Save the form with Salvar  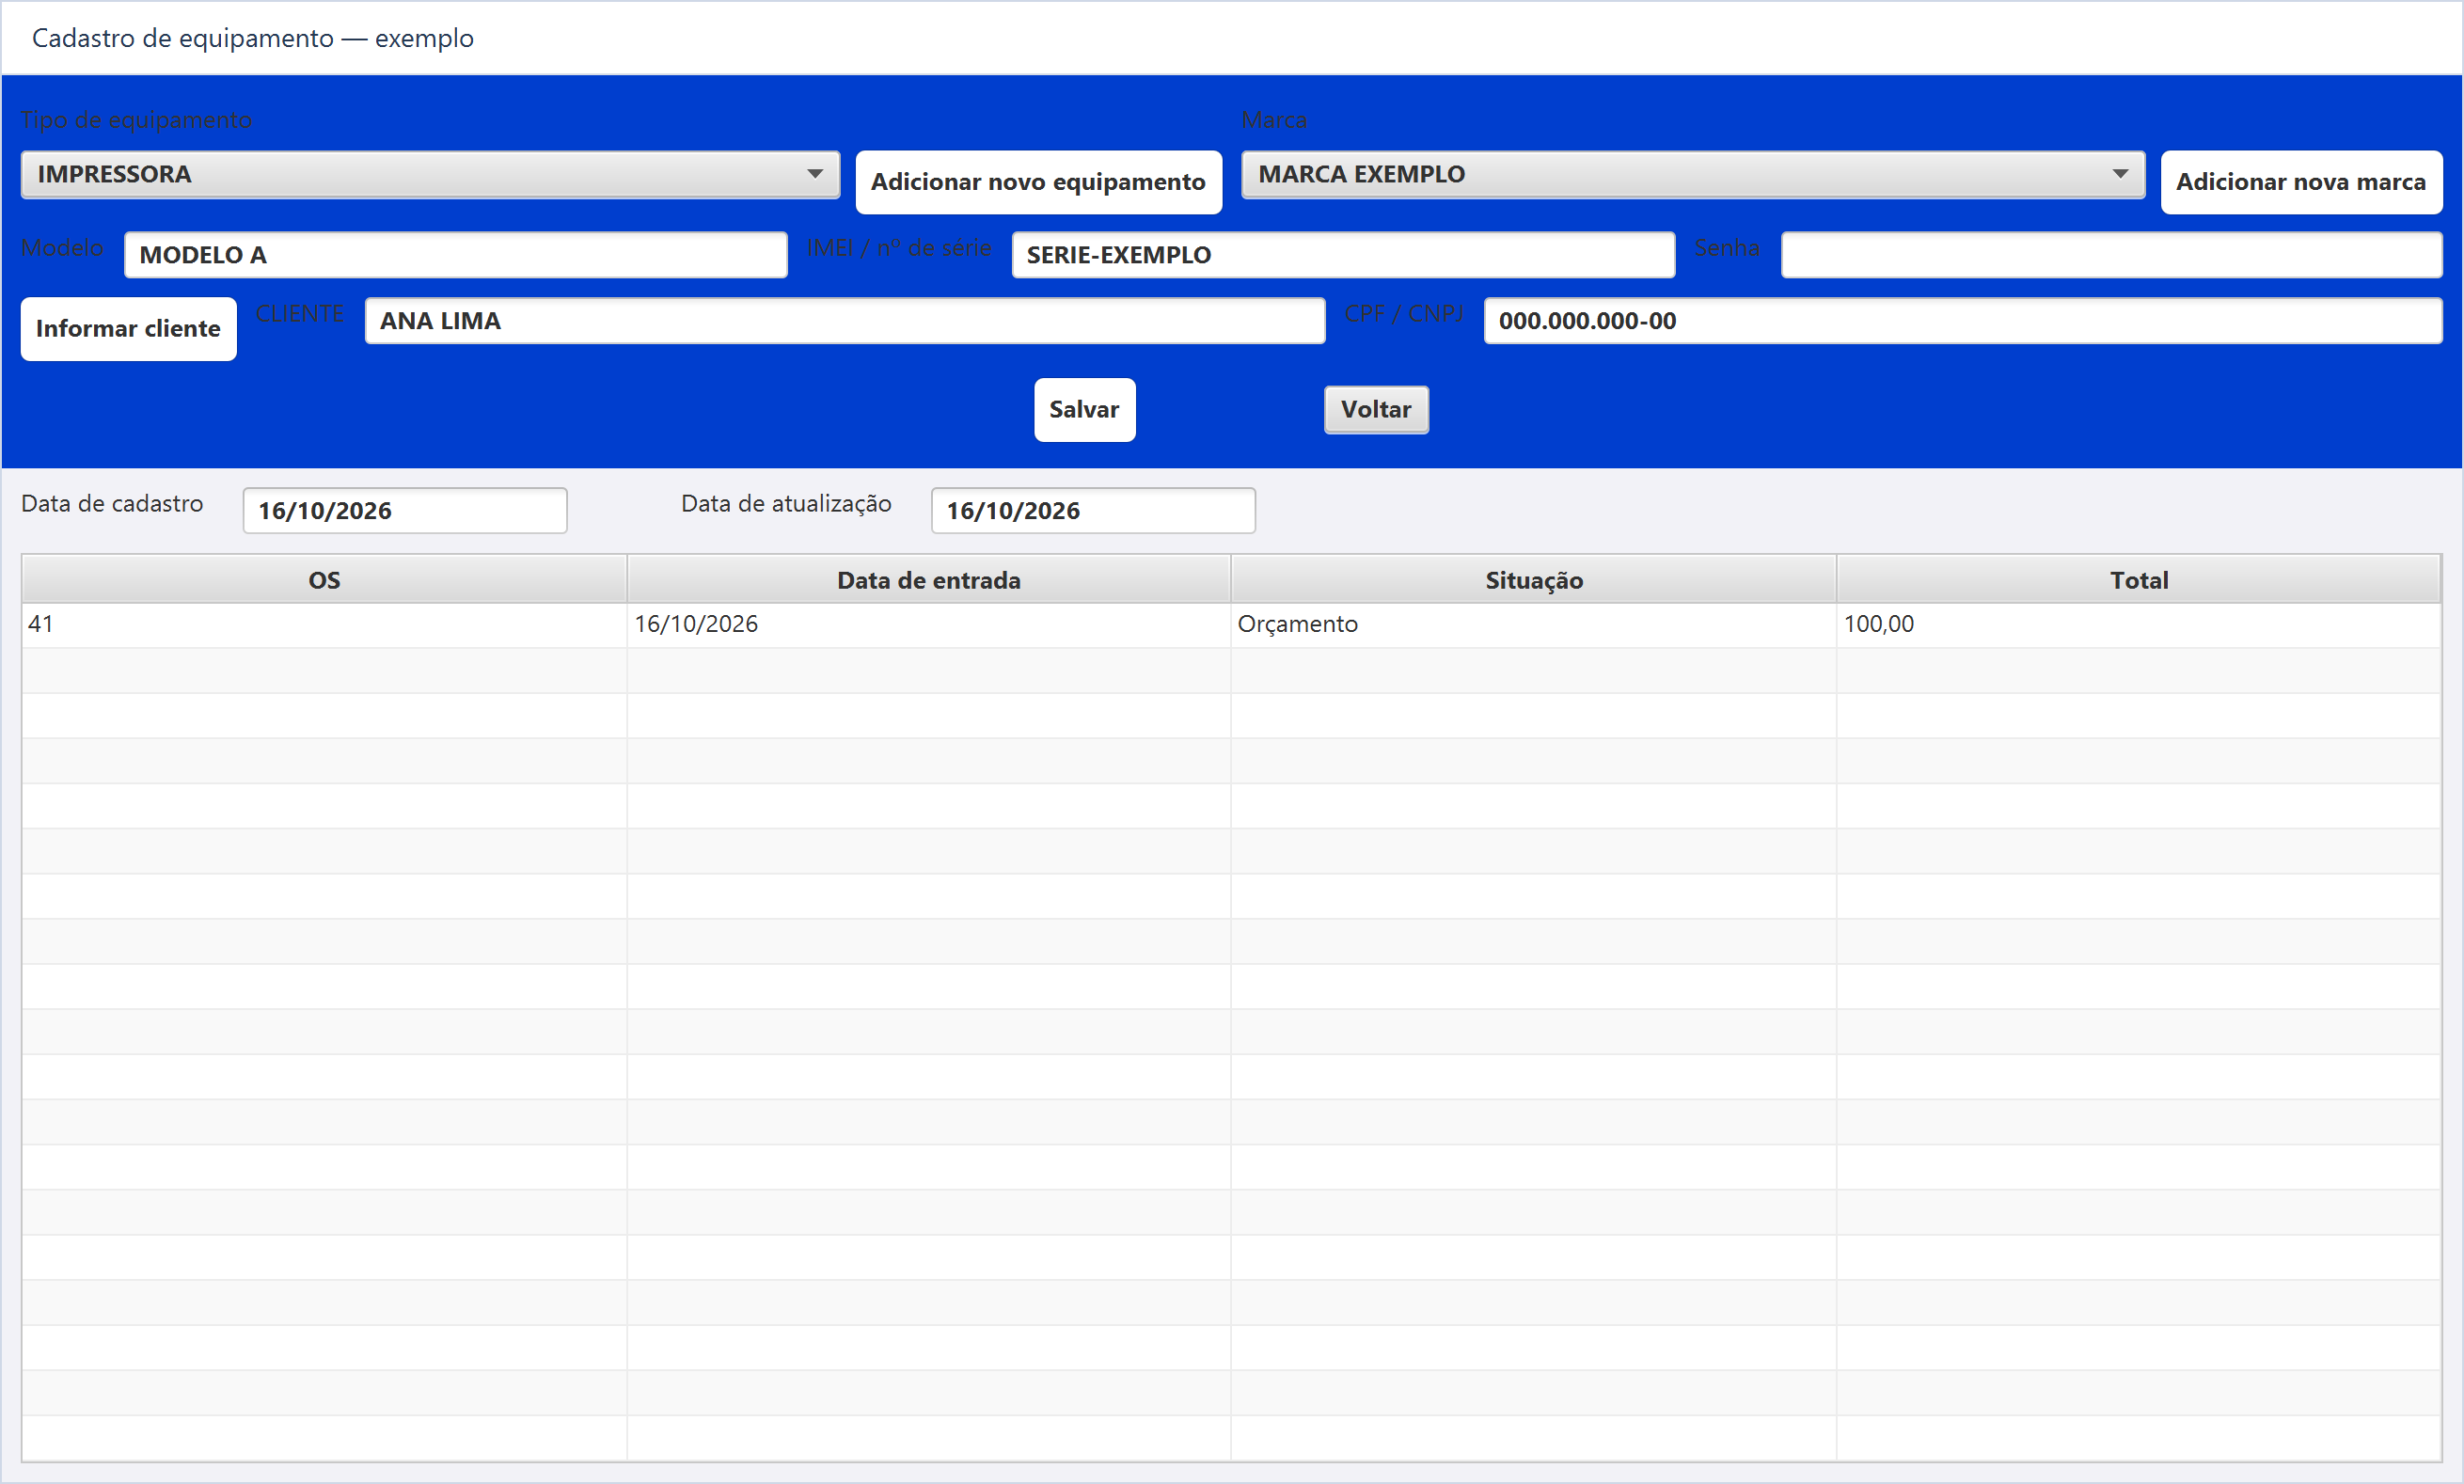point(1084,410)
